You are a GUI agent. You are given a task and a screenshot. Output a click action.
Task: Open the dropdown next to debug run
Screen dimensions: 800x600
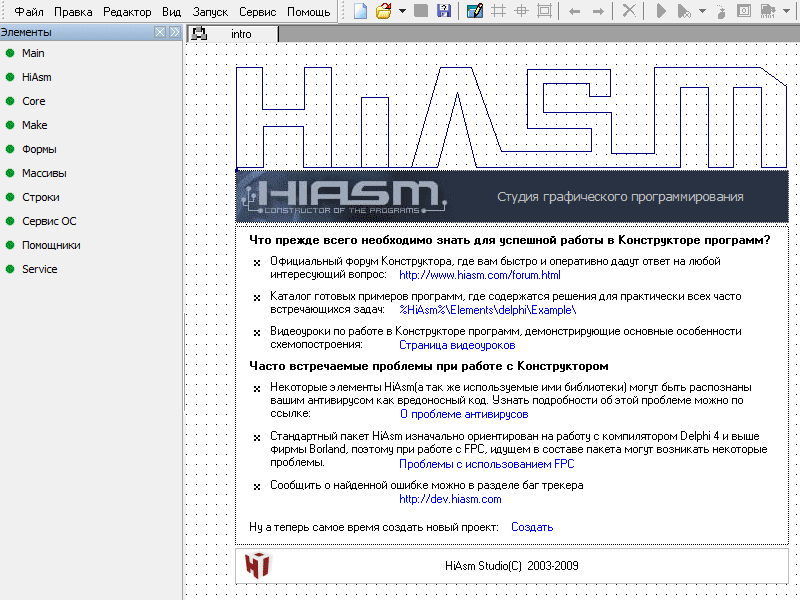702,11
